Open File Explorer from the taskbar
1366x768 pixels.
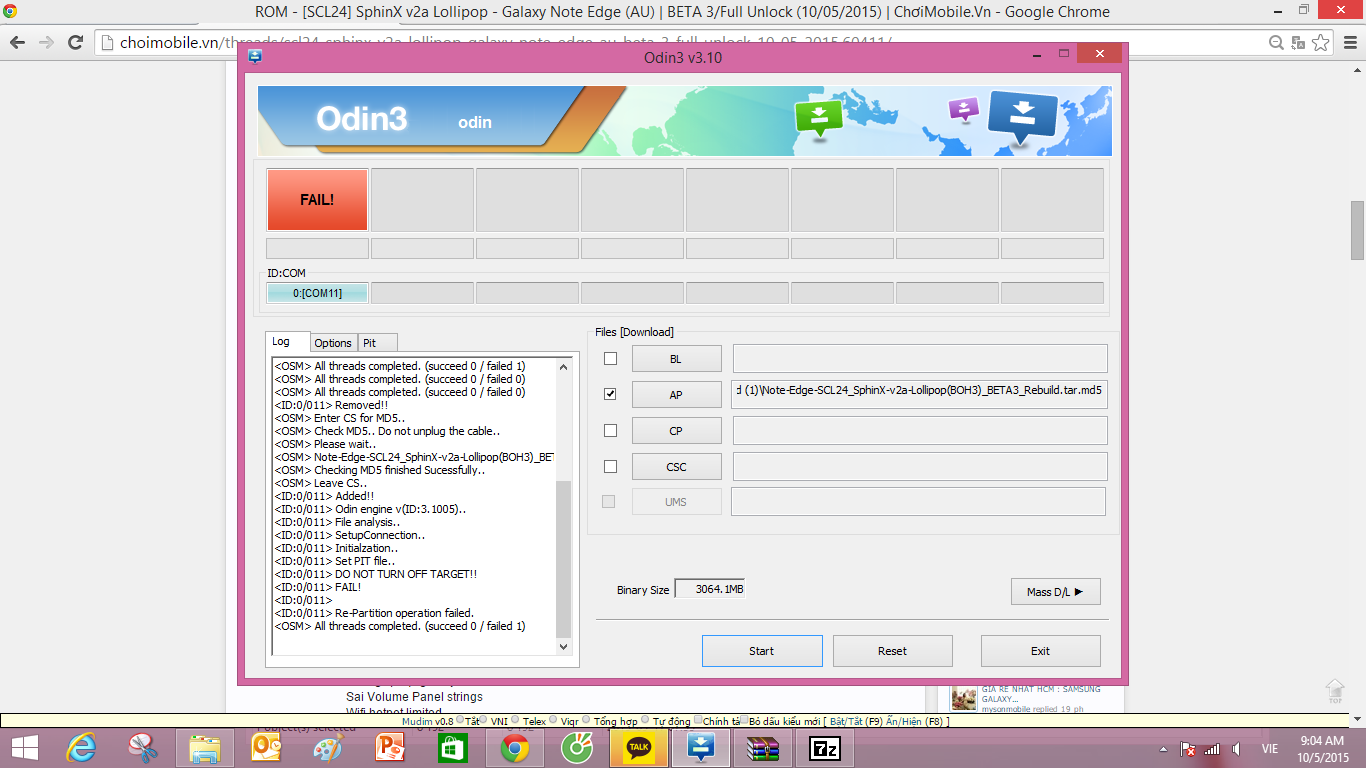pos(205,748)
